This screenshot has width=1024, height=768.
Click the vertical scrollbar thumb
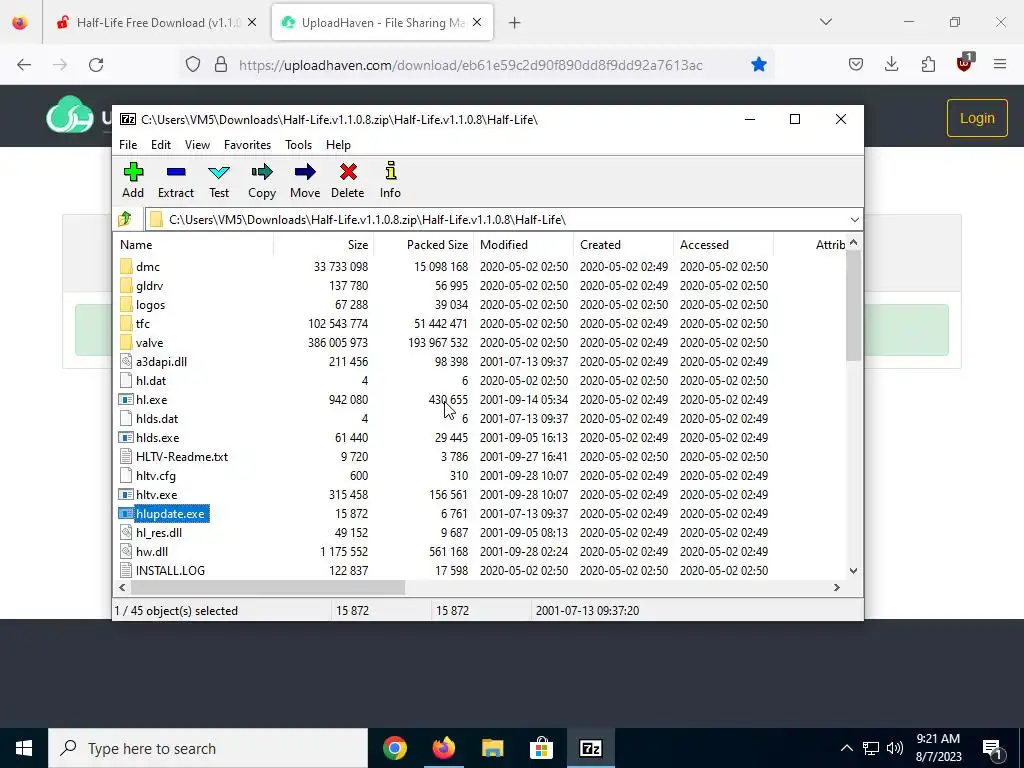854,306
